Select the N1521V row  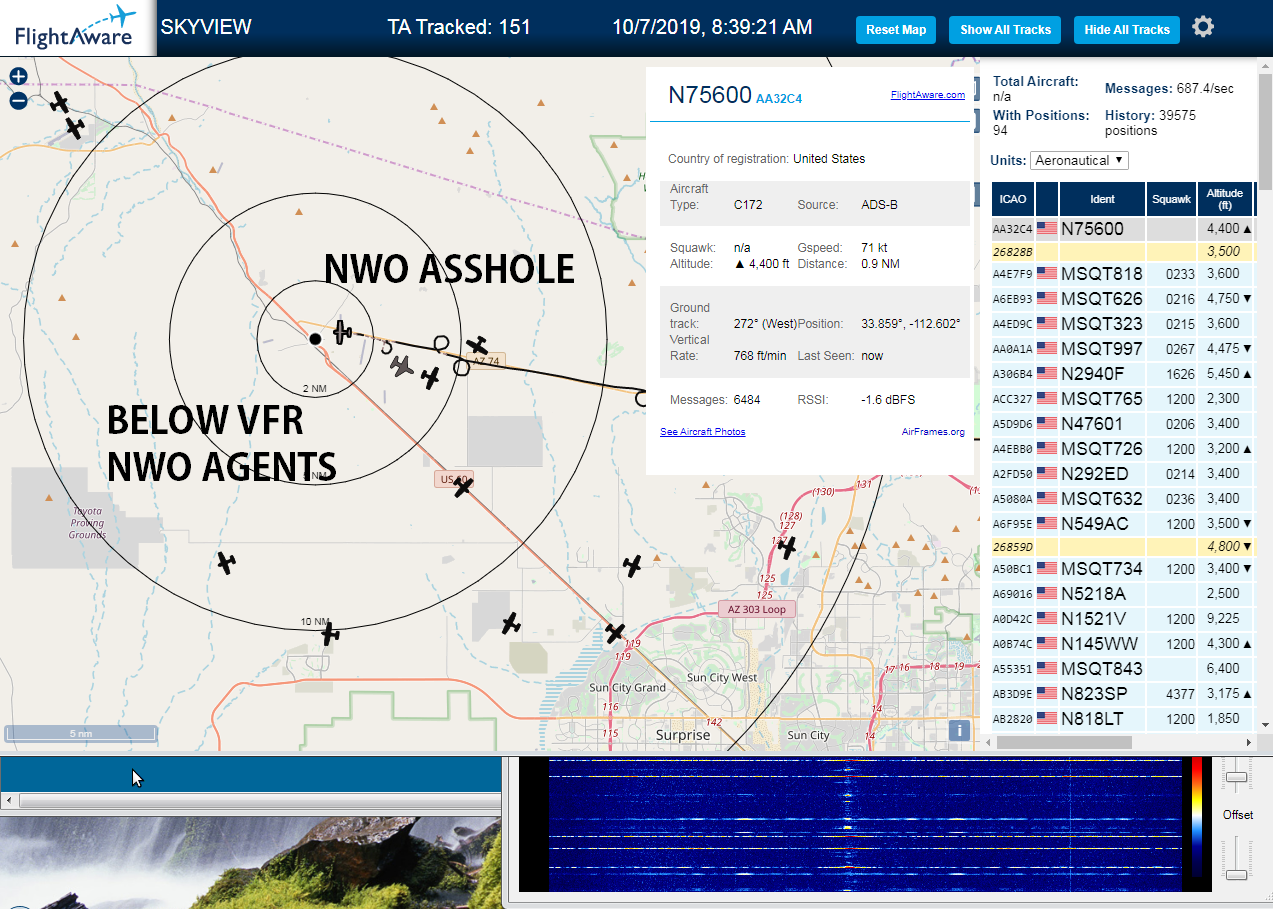click(1123, 619)
